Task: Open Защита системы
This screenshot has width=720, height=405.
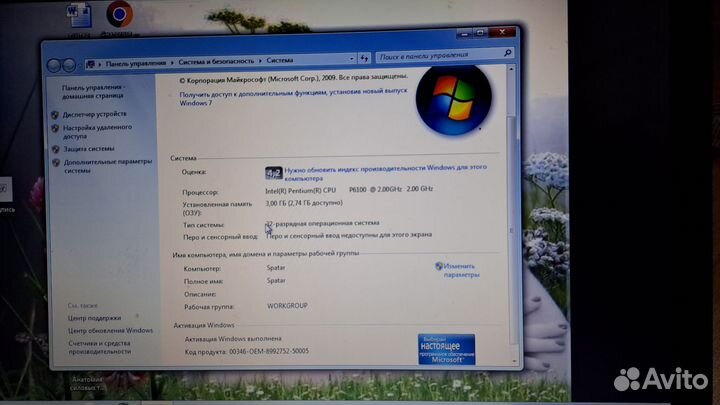Action: click(x=89, y=149)
